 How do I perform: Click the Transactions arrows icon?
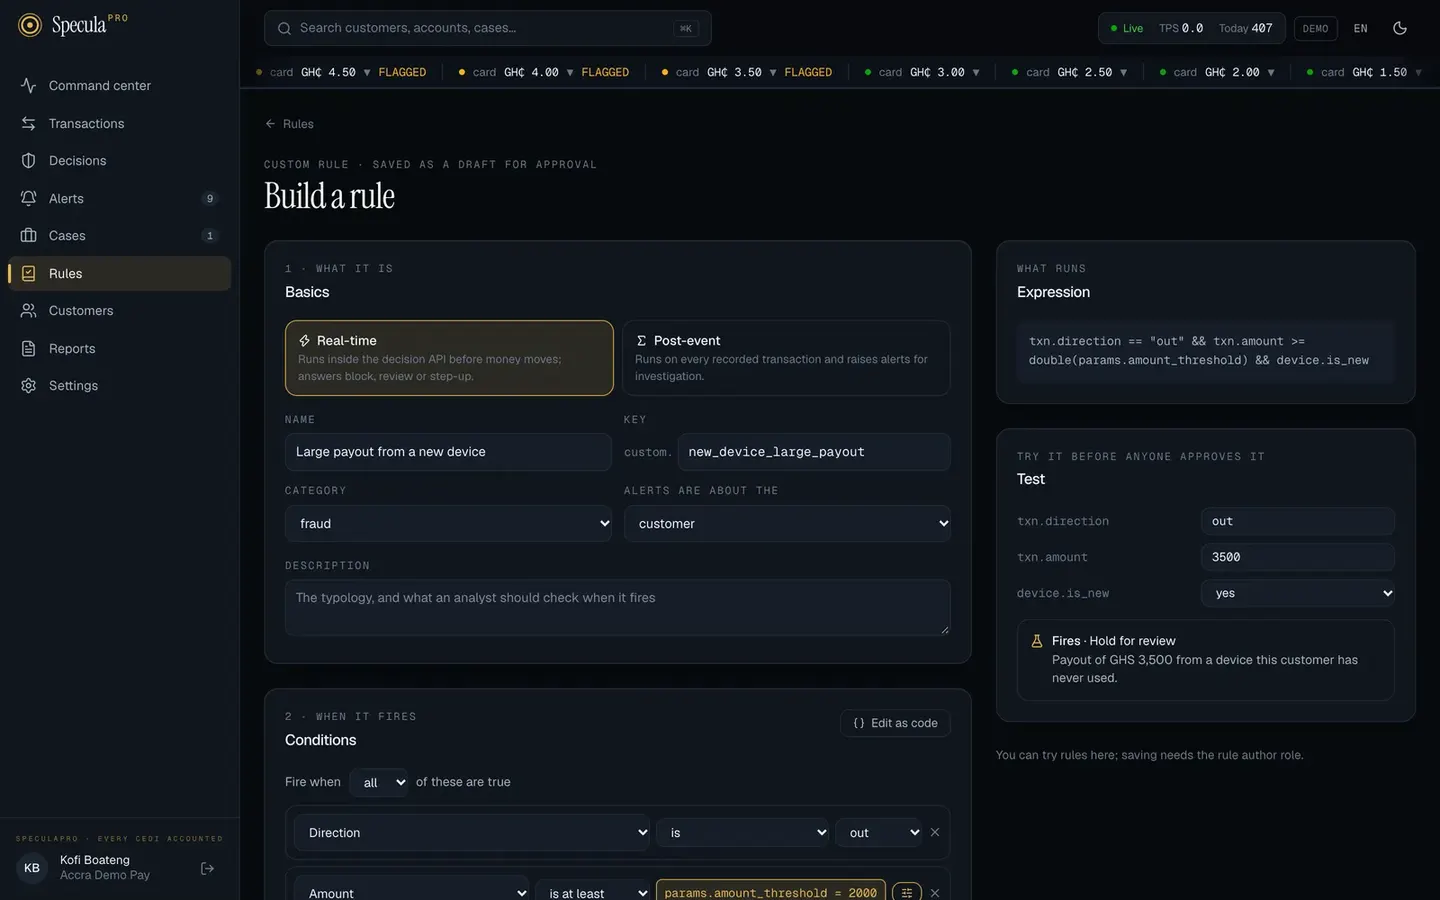click(x=28, y=123)
